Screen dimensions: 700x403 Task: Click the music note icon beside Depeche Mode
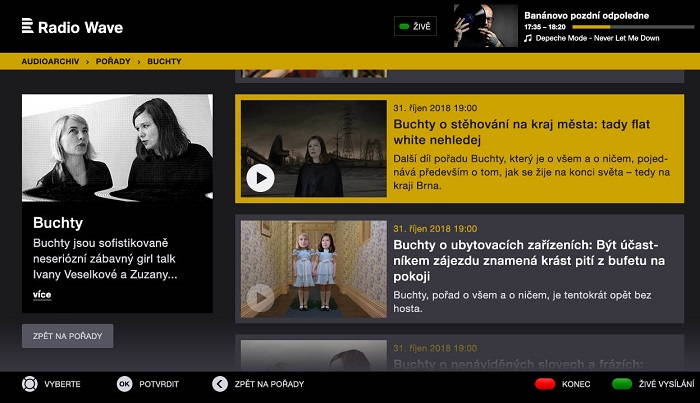point(528,39)
